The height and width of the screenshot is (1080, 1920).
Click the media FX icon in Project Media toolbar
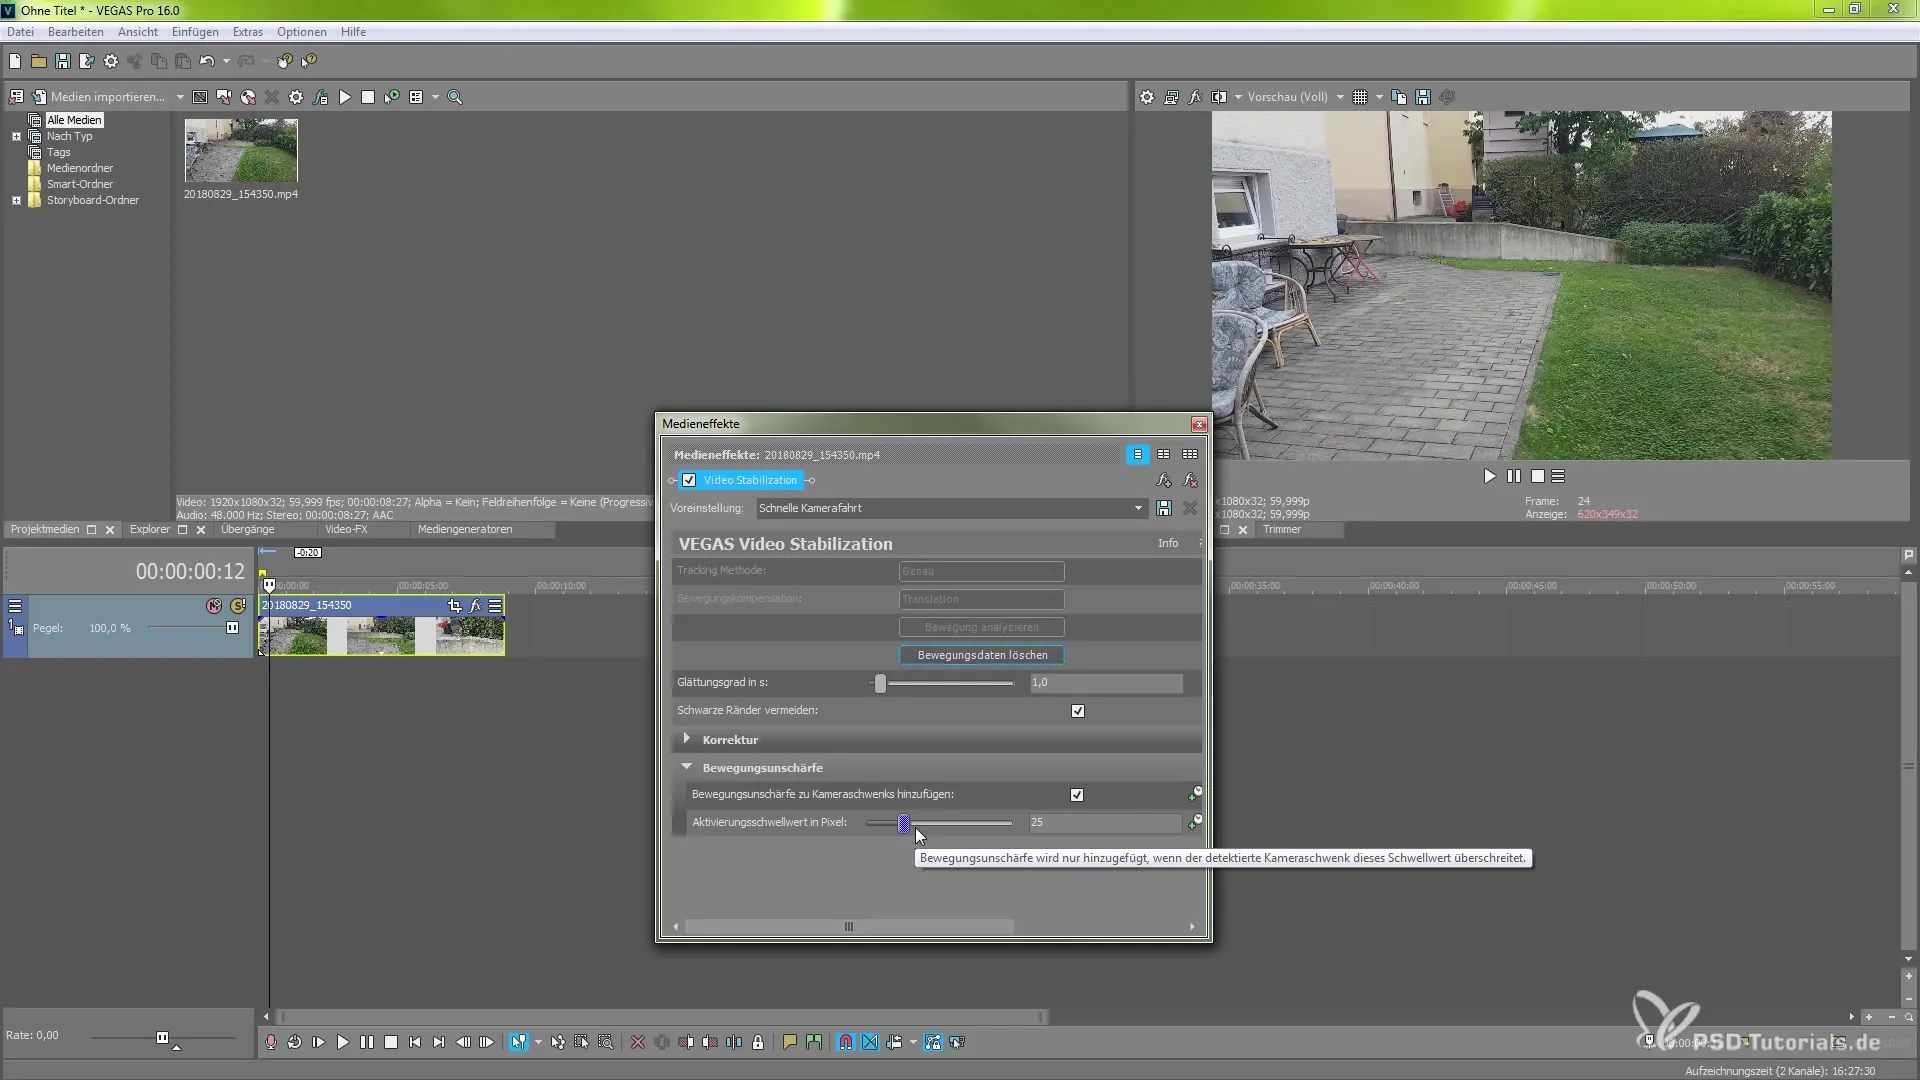click(x=320, y=97)
